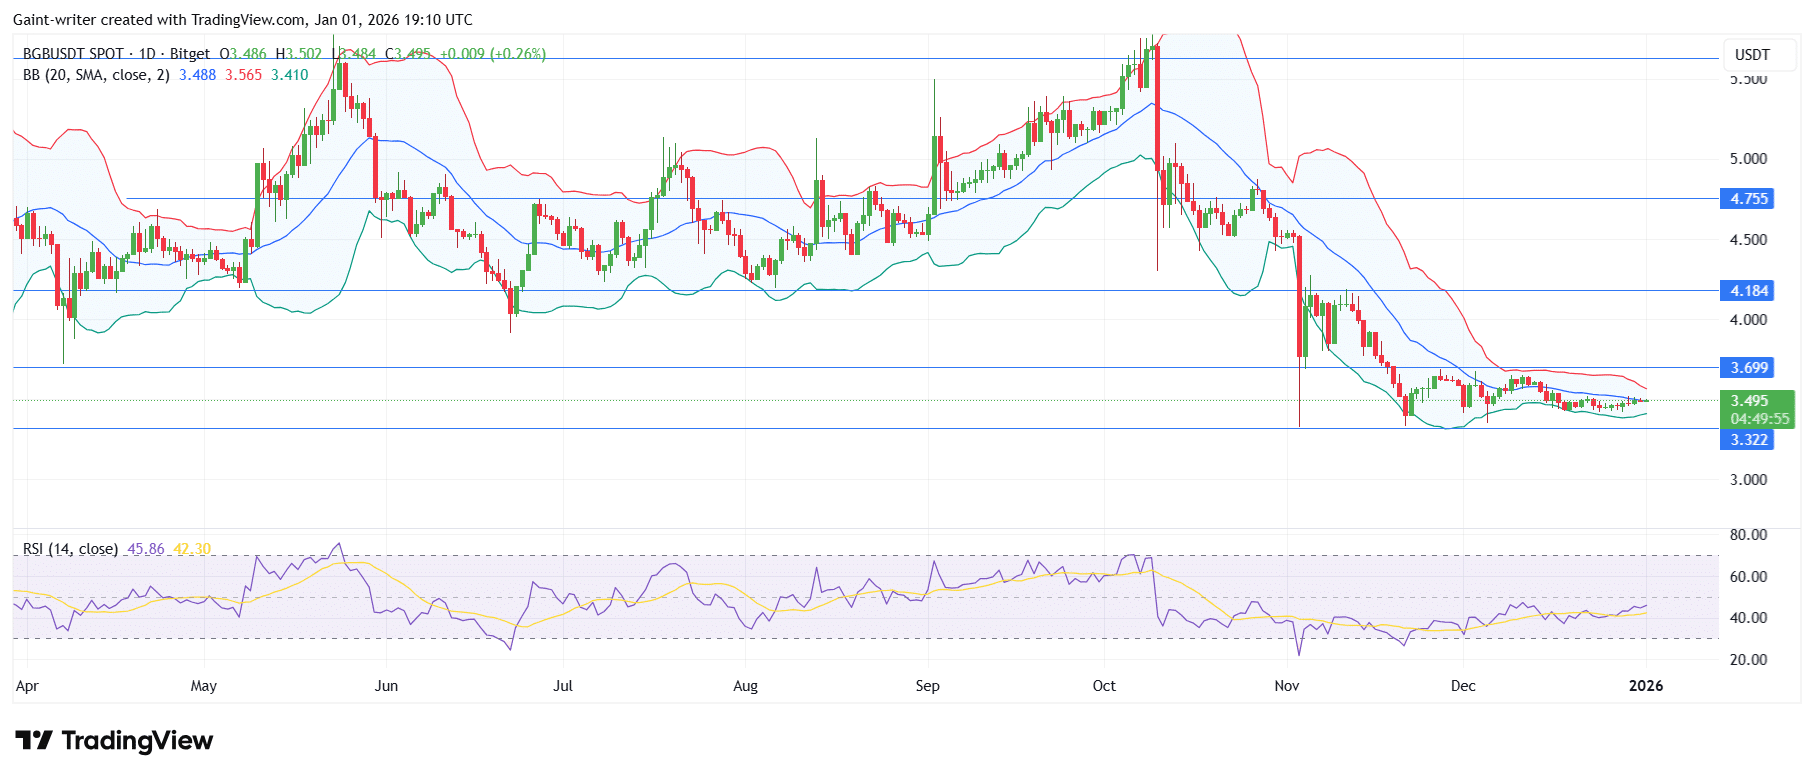1814x778 pixels.
Task: Click the RSI (14, close) indicator label
Action: click(70, 549)
